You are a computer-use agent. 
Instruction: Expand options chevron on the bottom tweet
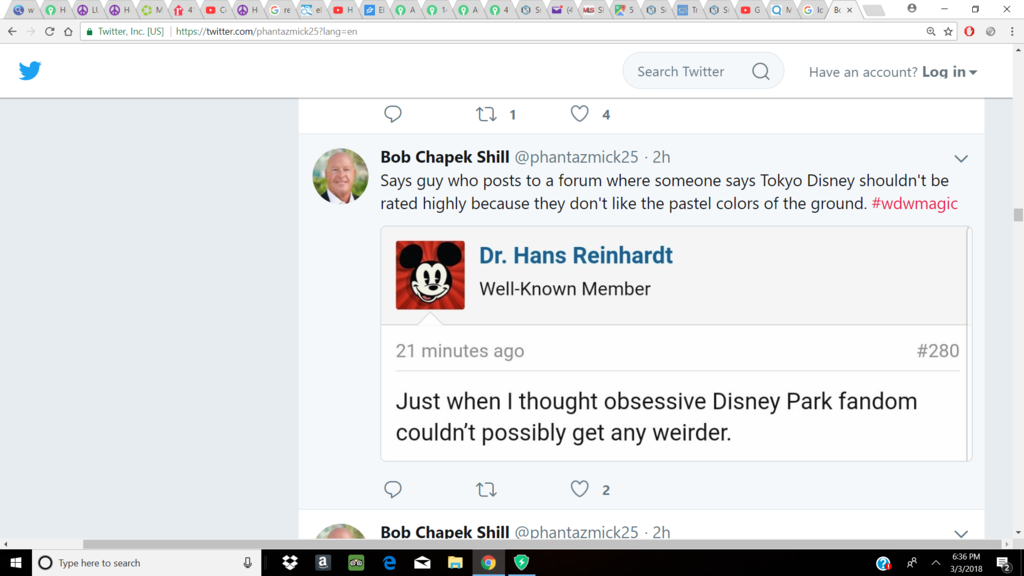point(960,534)
